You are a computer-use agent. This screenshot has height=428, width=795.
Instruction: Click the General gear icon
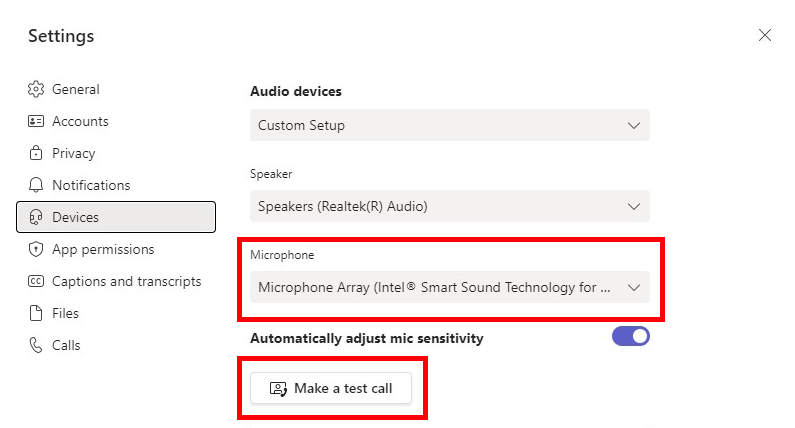click(36, 89)
